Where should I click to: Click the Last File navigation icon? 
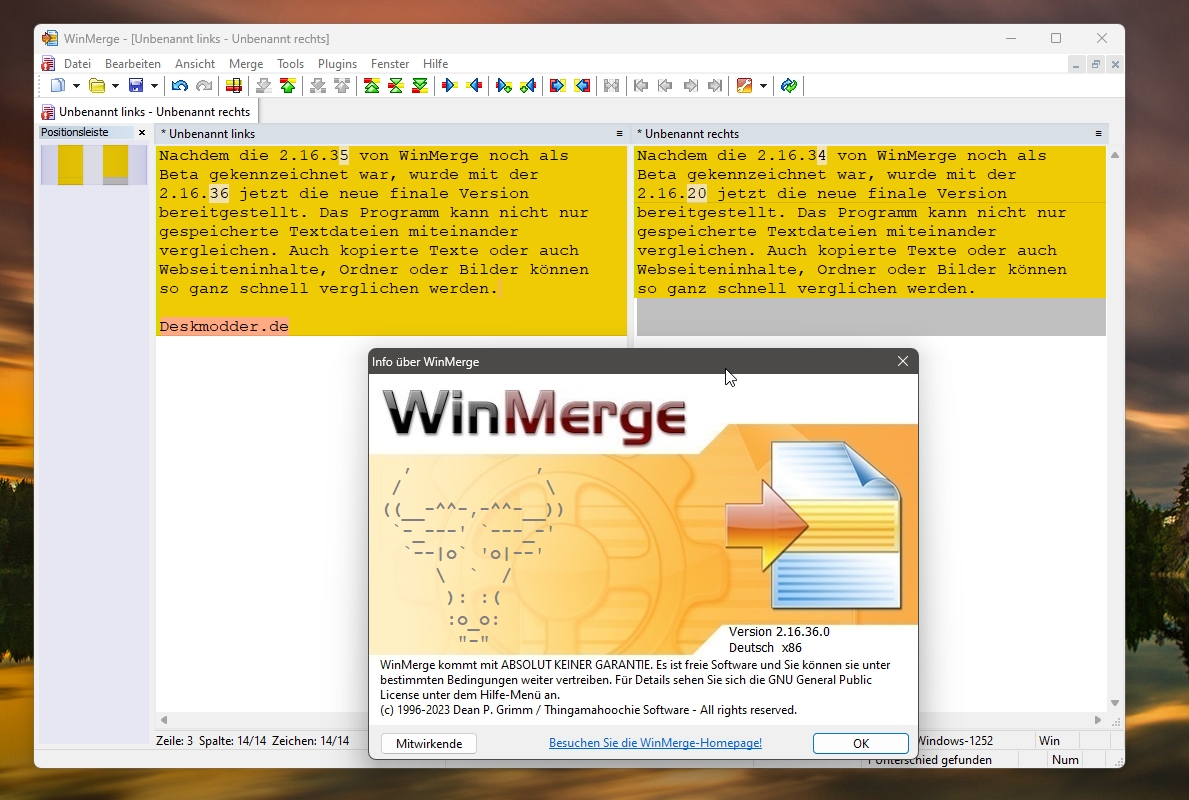(x=714, y=86)
